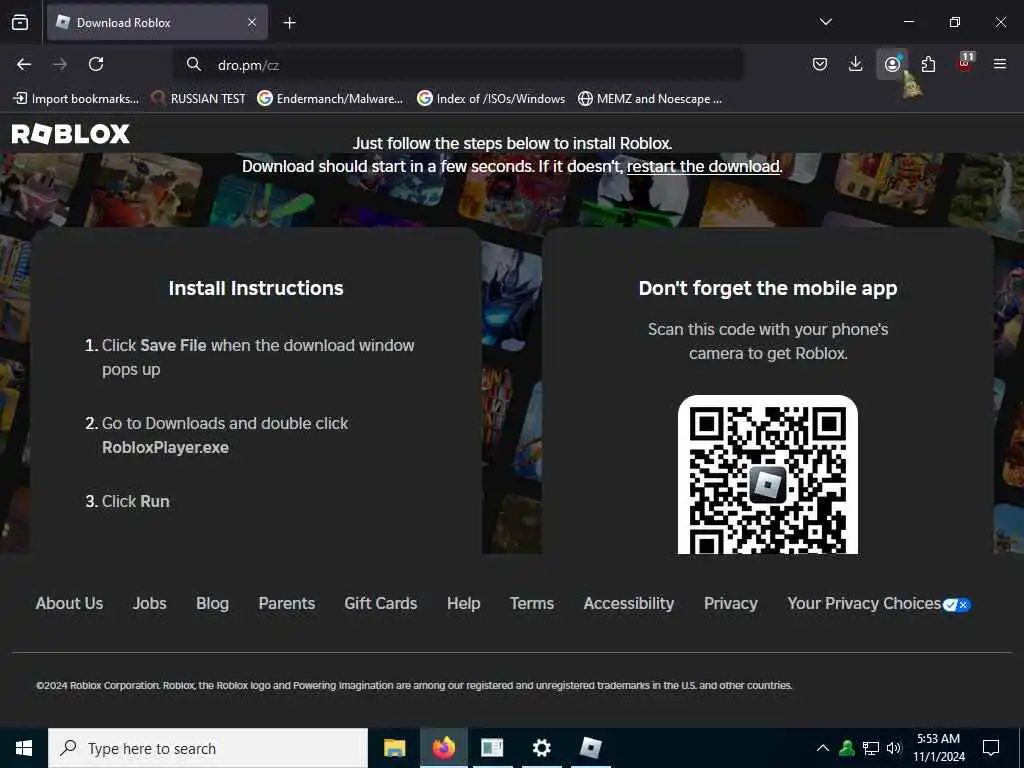Go back to the previous page

coord(24,64)
